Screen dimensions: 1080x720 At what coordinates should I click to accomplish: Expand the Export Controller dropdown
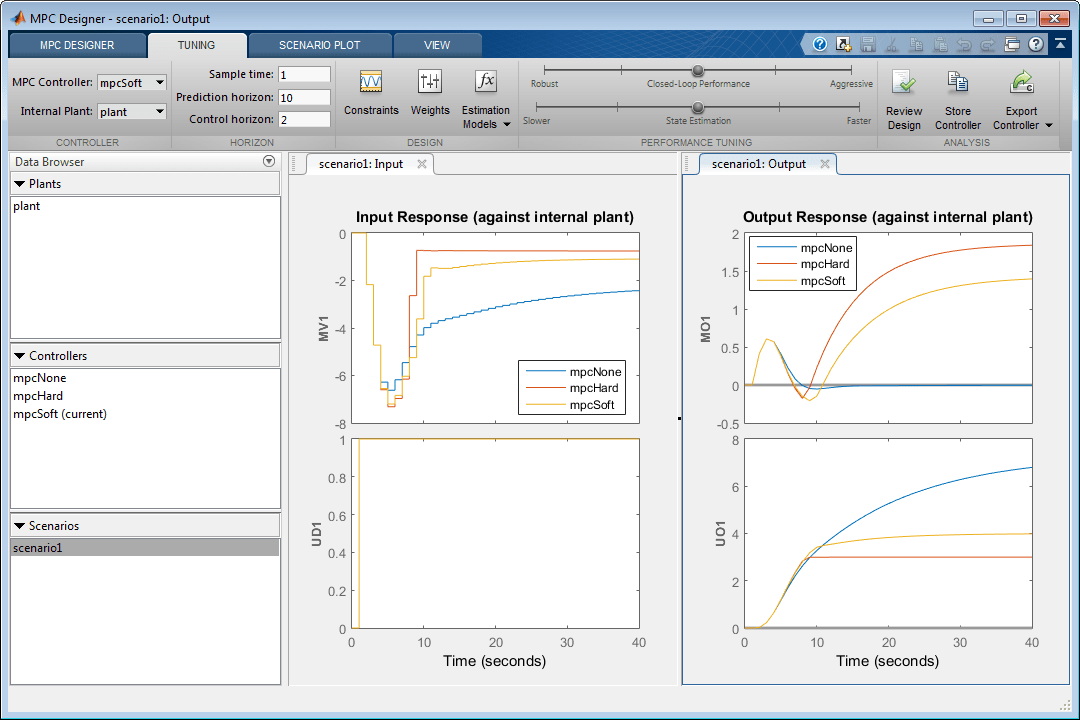point(1048,126)
